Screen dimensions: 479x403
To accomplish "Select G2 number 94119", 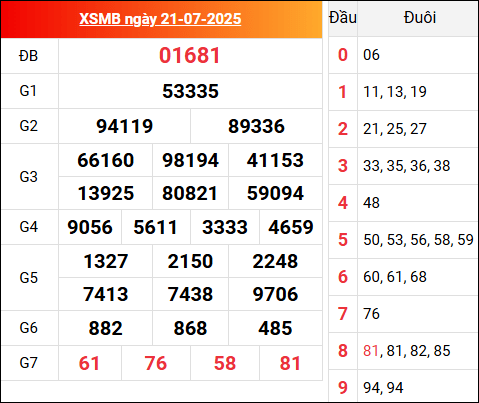I will pyautogui.click(x=124, y=126).
